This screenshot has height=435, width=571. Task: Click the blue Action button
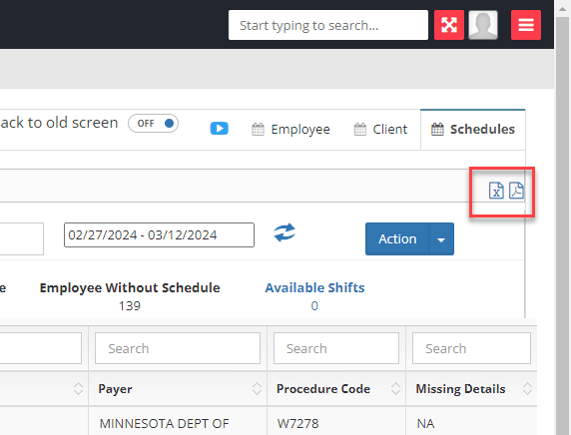397,239
